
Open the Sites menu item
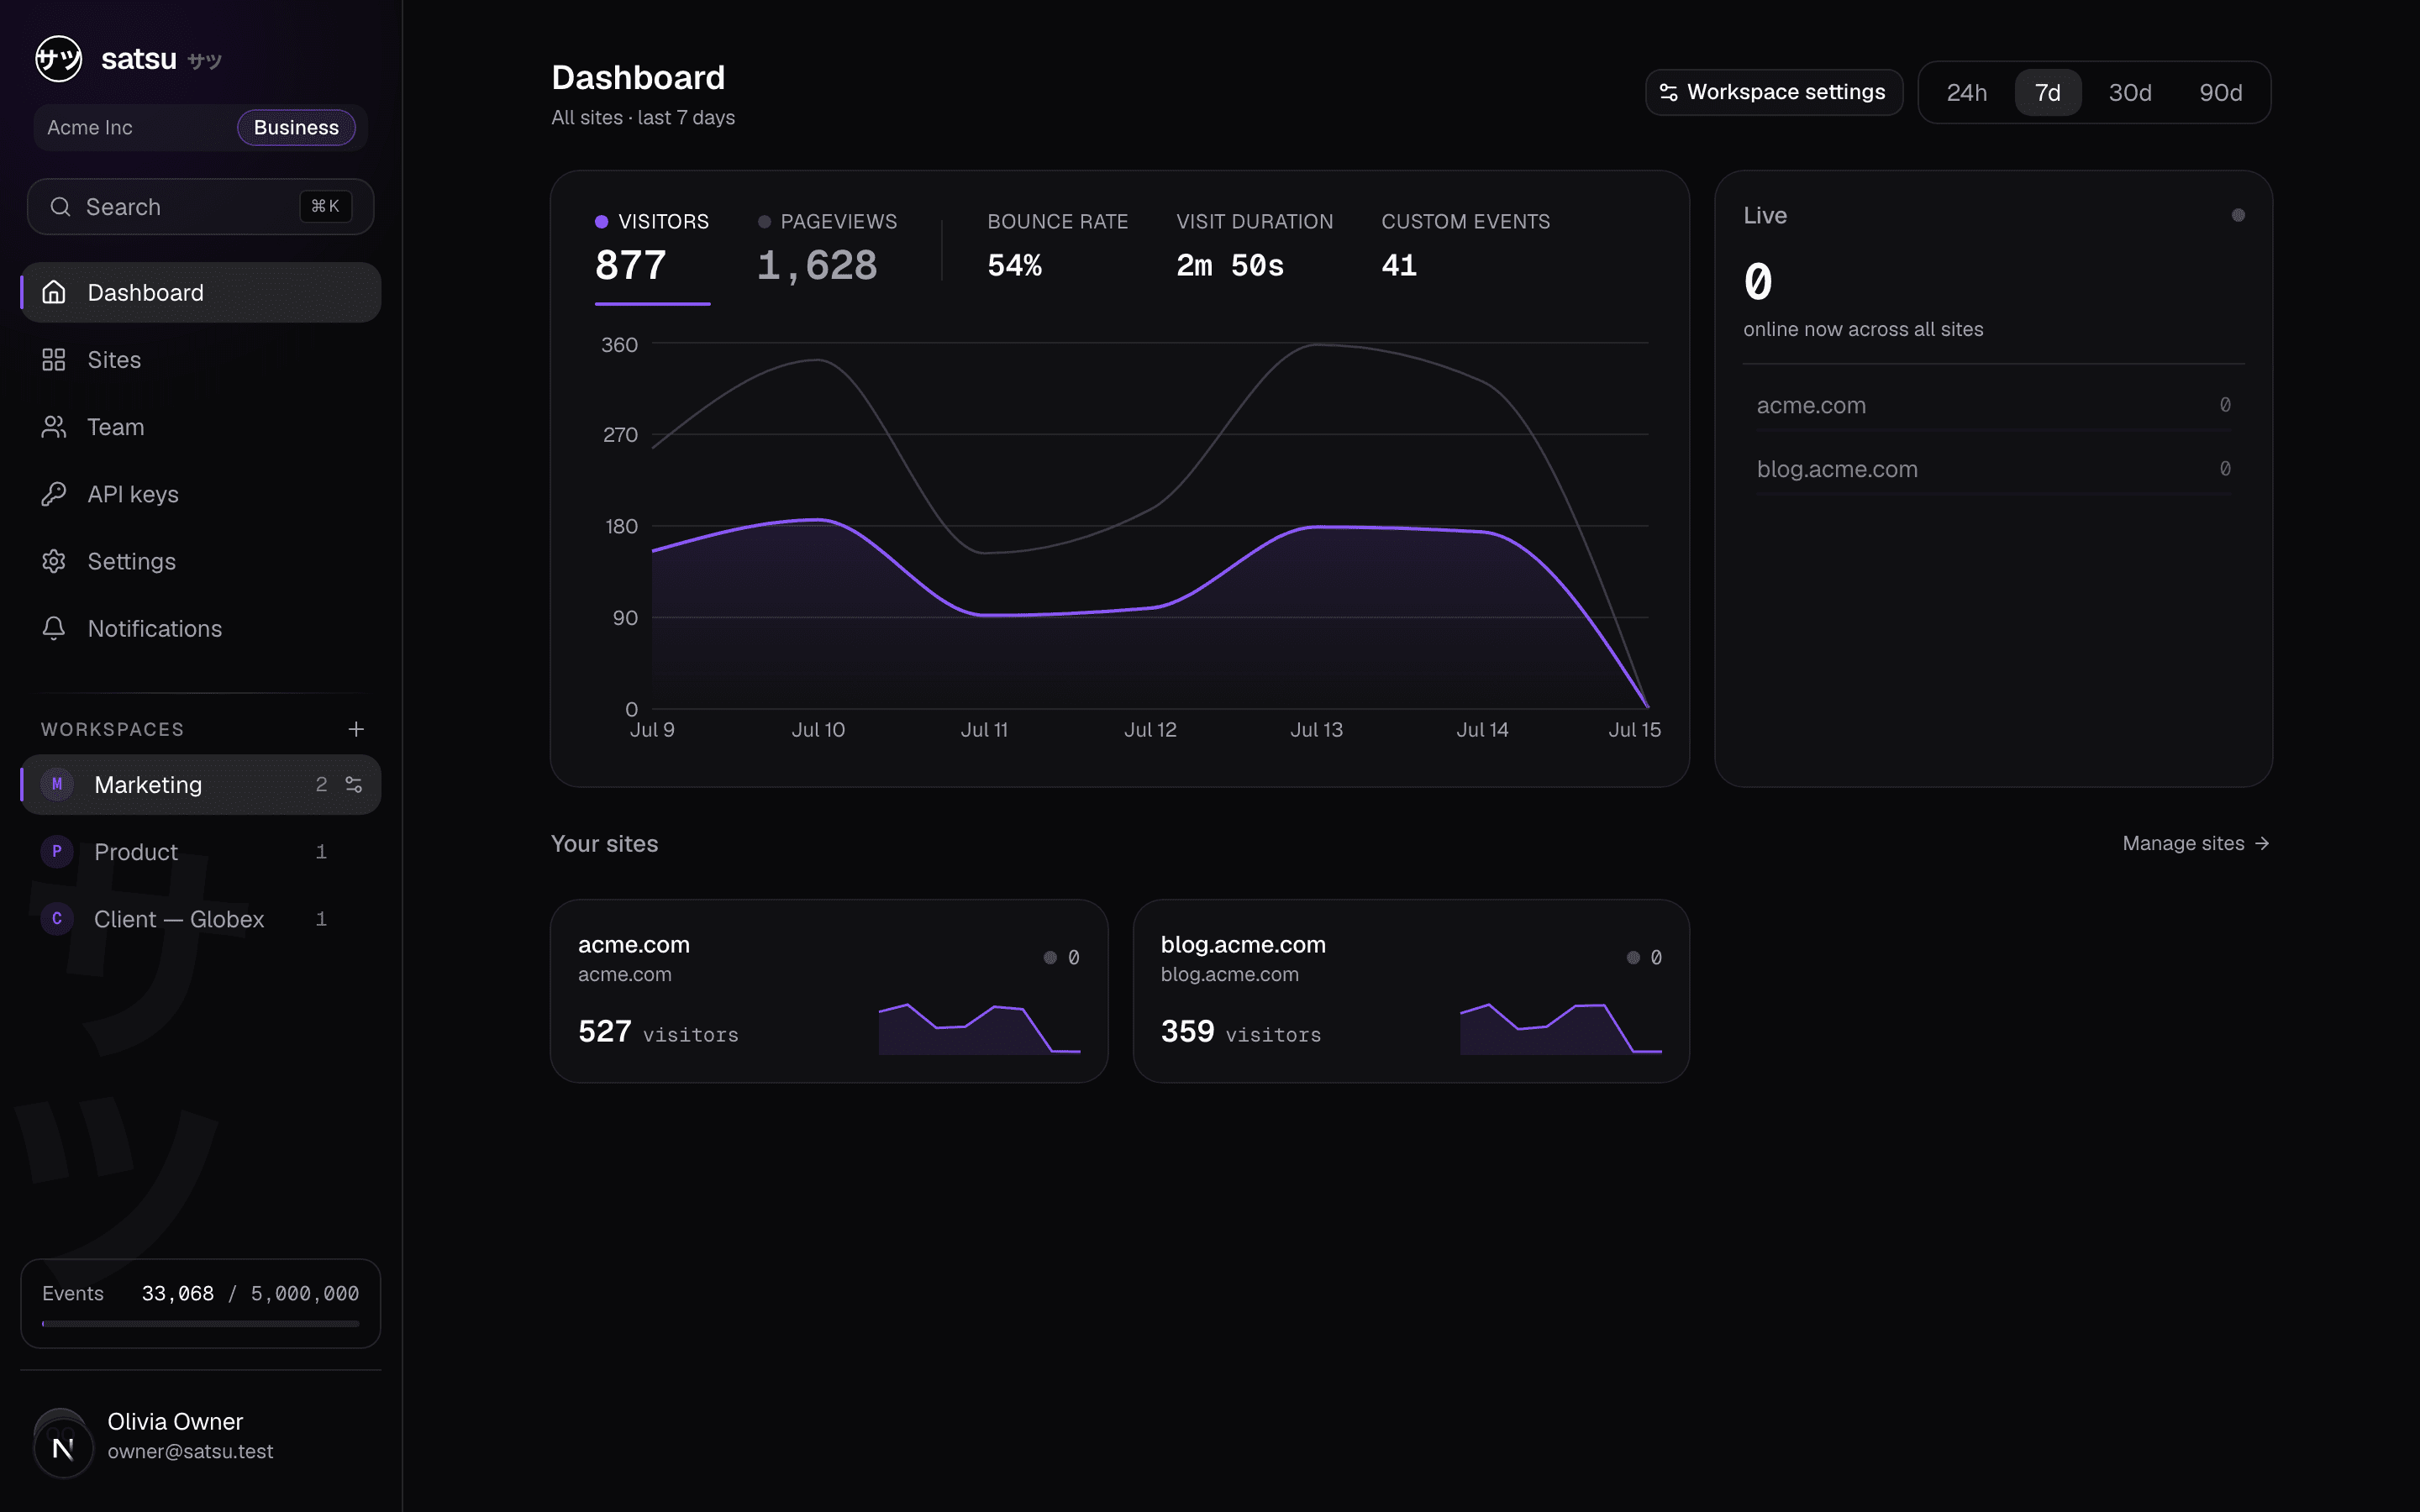click(201, 360)
